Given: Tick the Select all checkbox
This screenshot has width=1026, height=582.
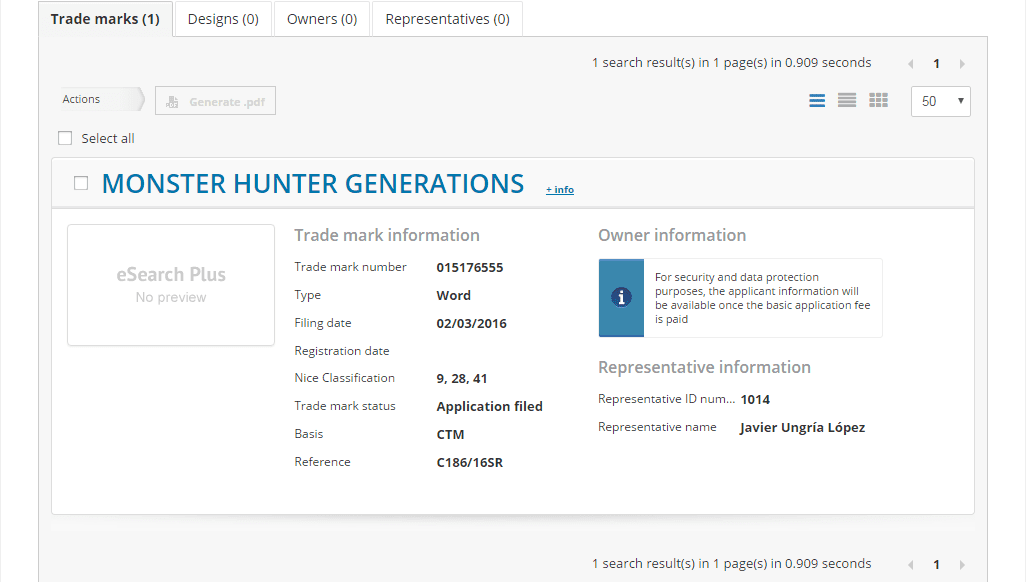Looking at the screenshot, I should pos(65,138).
